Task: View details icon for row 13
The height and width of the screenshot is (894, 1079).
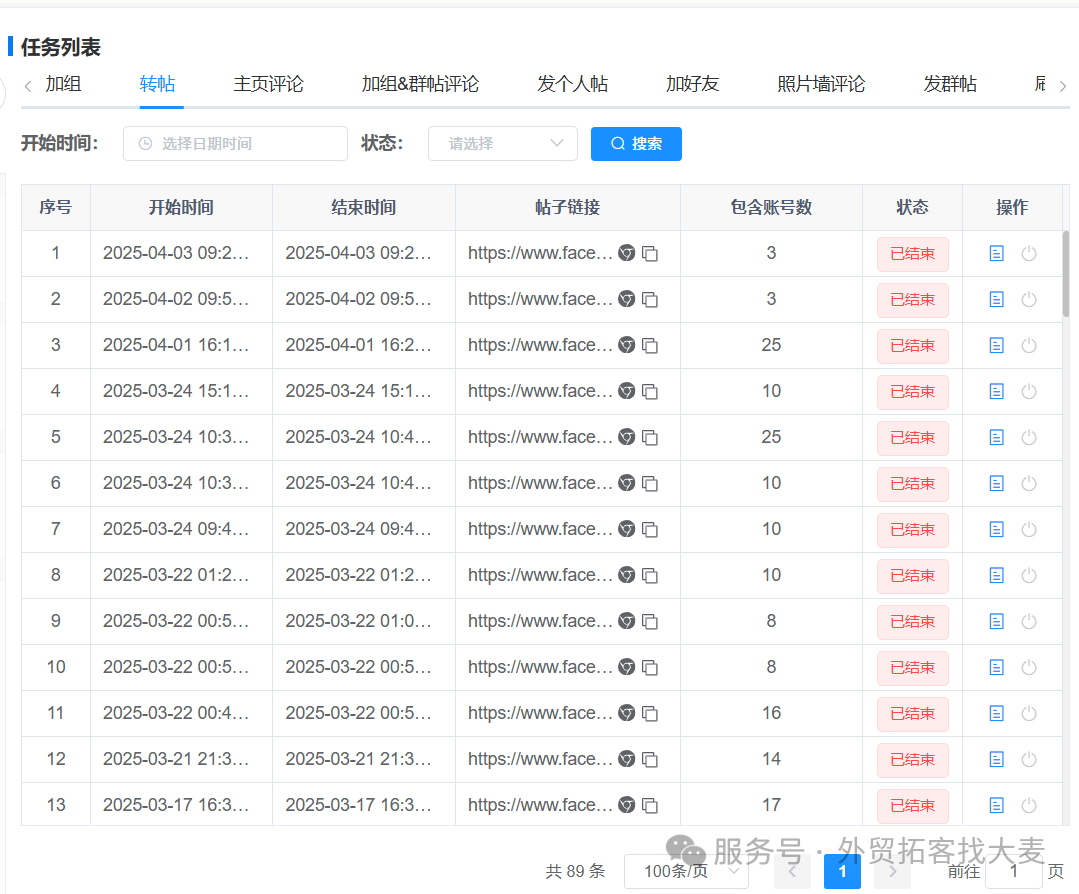Action: [x=996, y=805]
